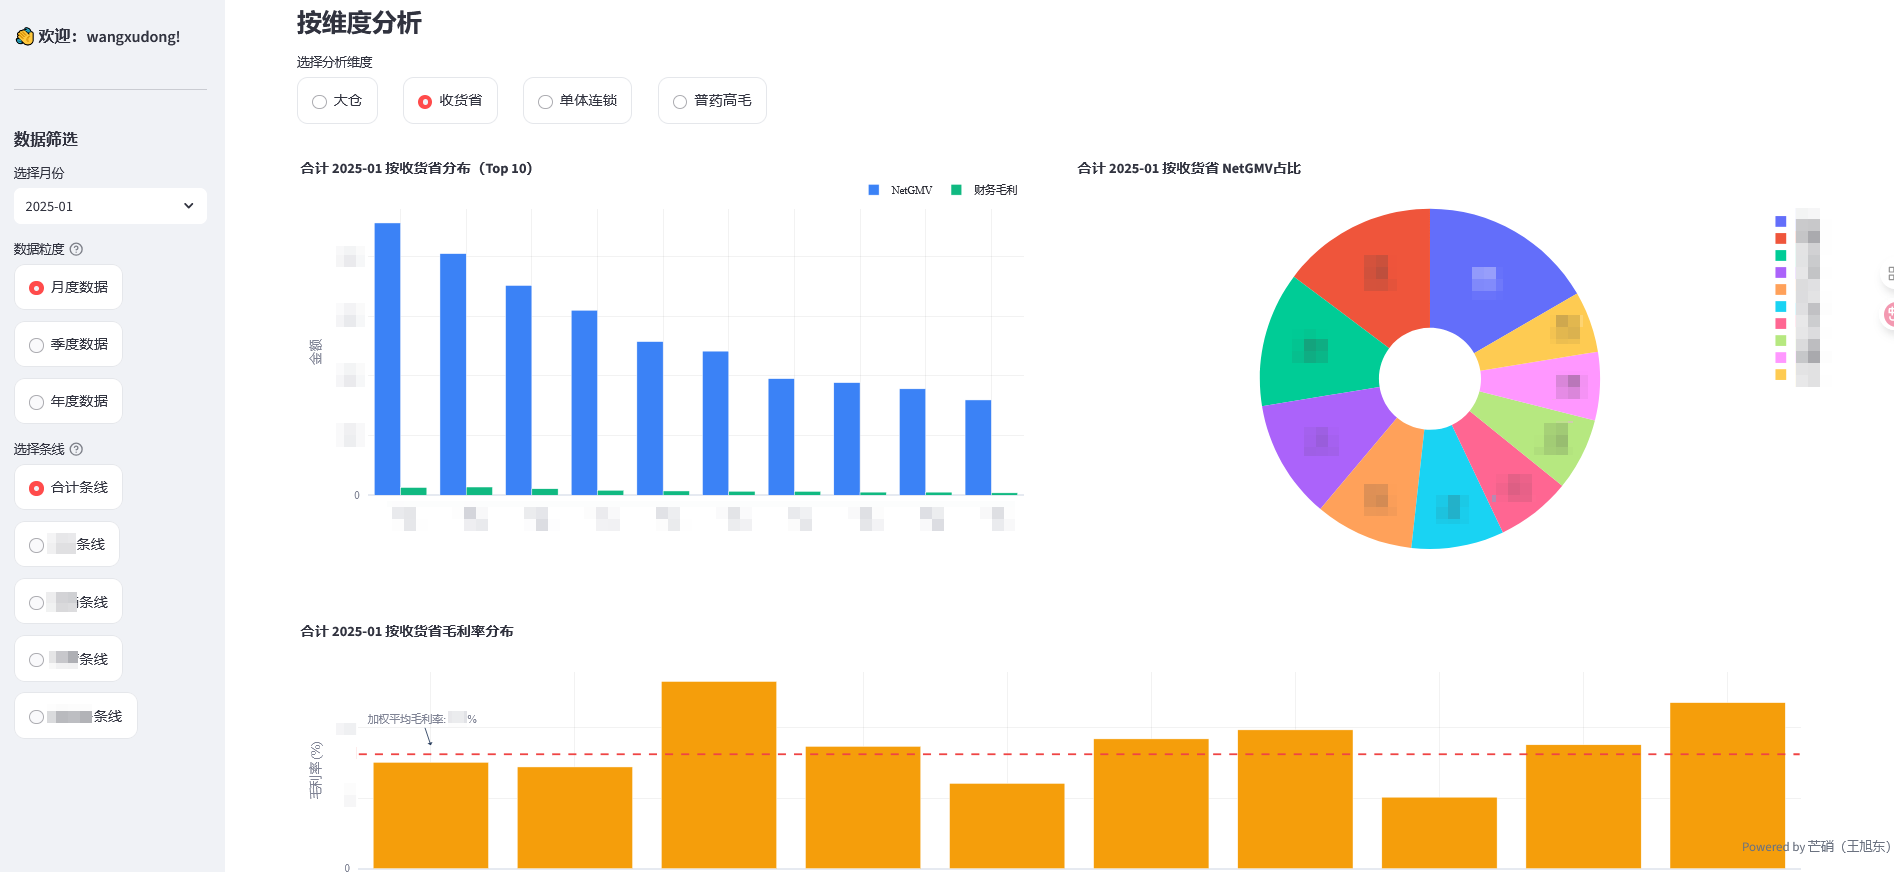Click the purple legend swatch in pie chart
Viewport: 1894px width, 872px height.
[1780, 272]
